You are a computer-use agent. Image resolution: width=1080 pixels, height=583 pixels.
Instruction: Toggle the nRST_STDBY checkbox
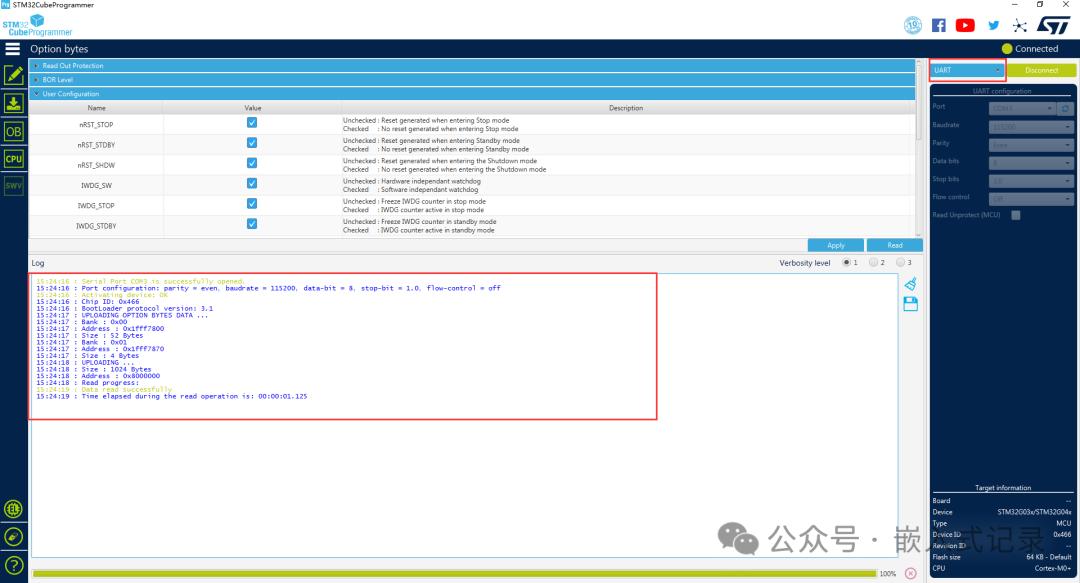[x=252, y=143]
